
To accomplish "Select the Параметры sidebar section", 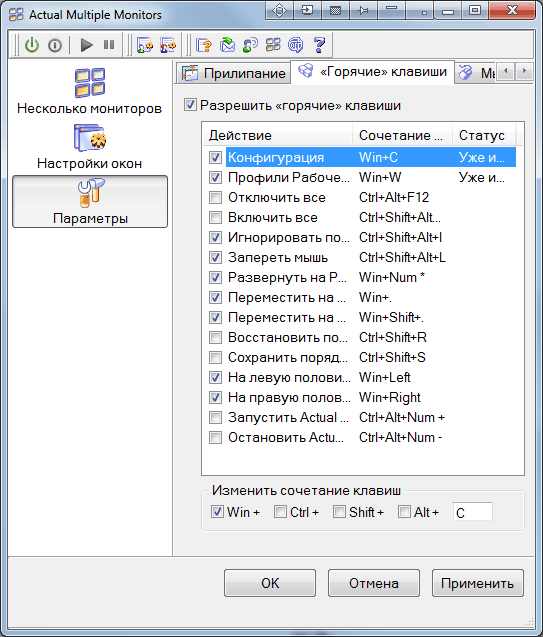I will [x=90, y=202].
